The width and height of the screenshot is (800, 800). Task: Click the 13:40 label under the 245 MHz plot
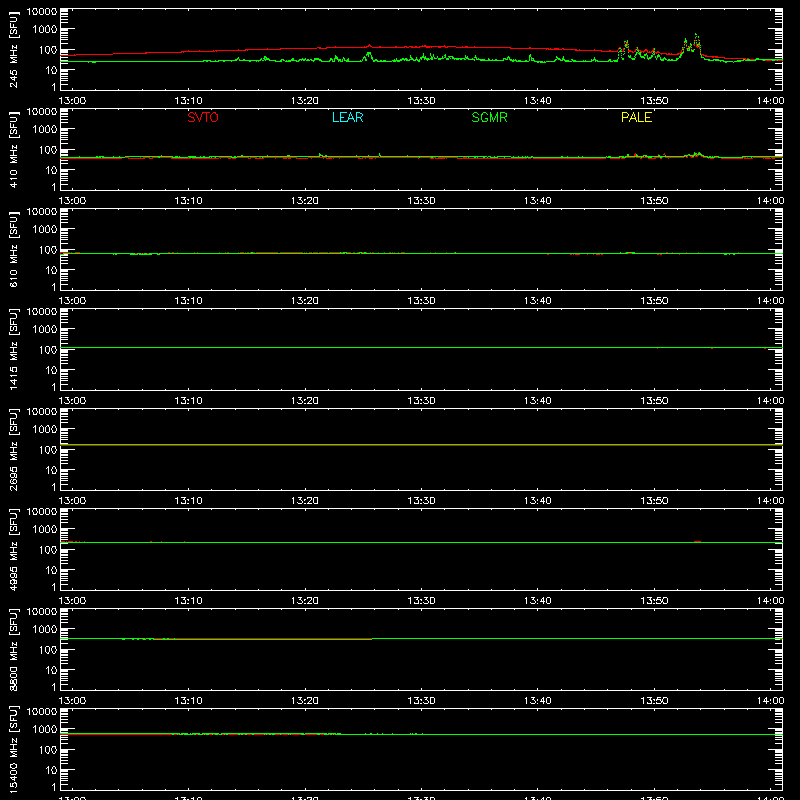click(538, 101)
